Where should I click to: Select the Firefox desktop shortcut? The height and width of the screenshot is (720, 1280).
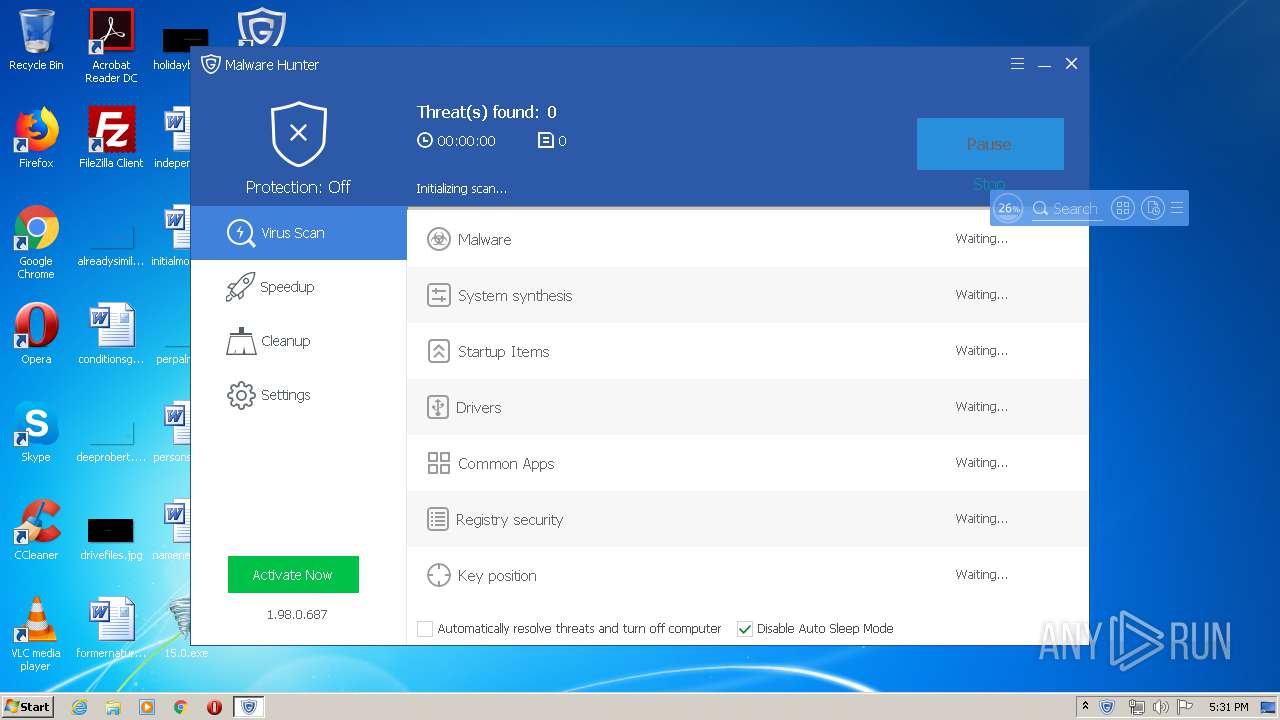pyautogui.click(x=36, y=138)
